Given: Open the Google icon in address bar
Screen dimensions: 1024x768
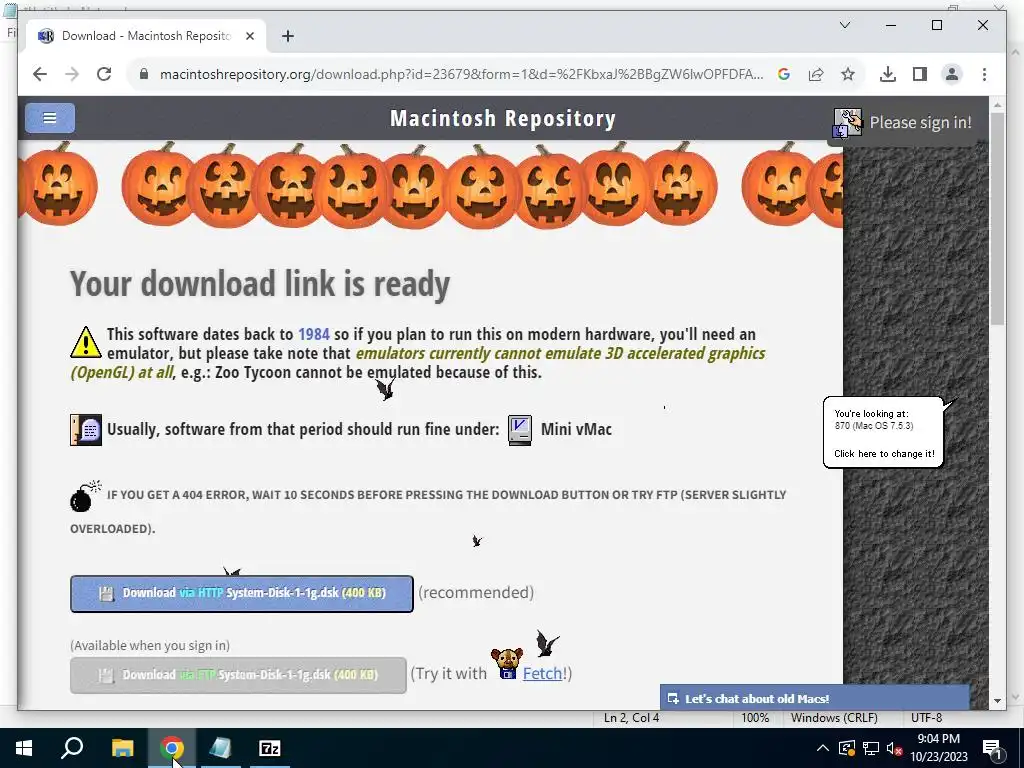Looking at the screenshot, I should point(784,74).
